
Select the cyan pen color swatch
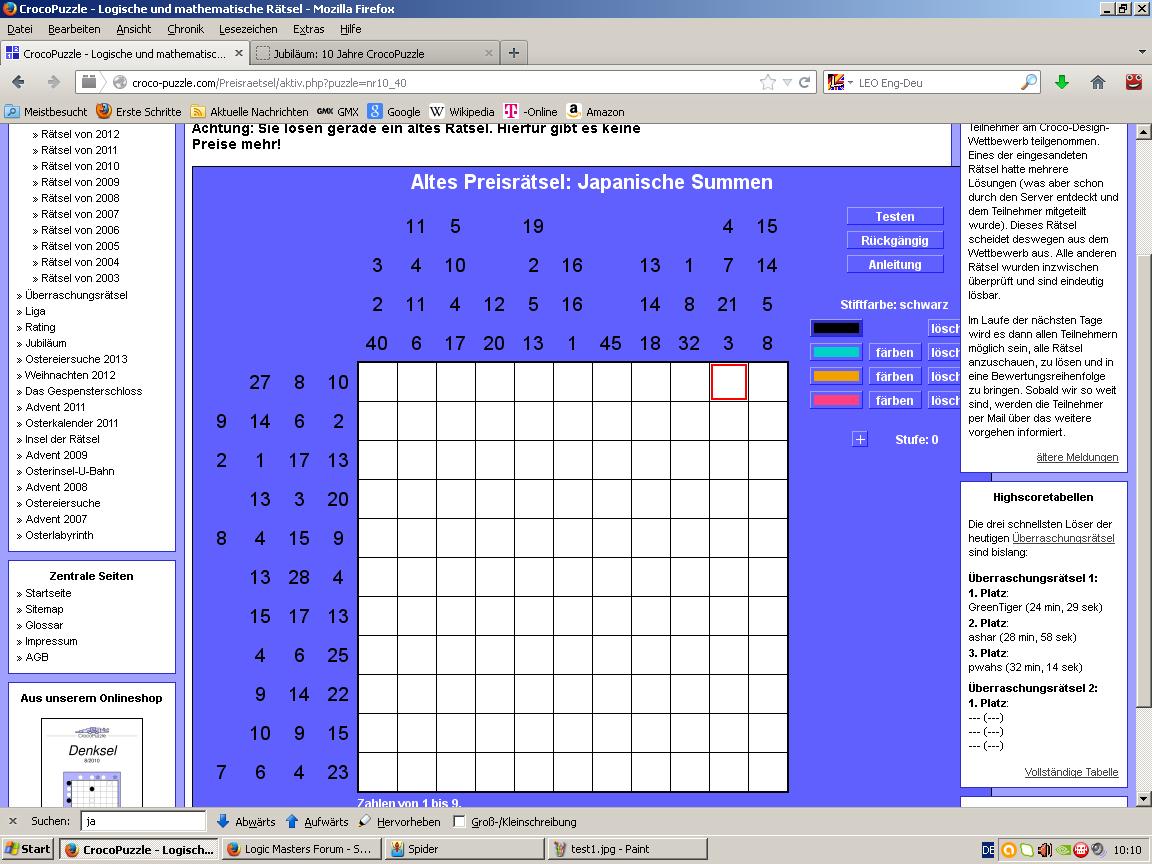(836, 352)
